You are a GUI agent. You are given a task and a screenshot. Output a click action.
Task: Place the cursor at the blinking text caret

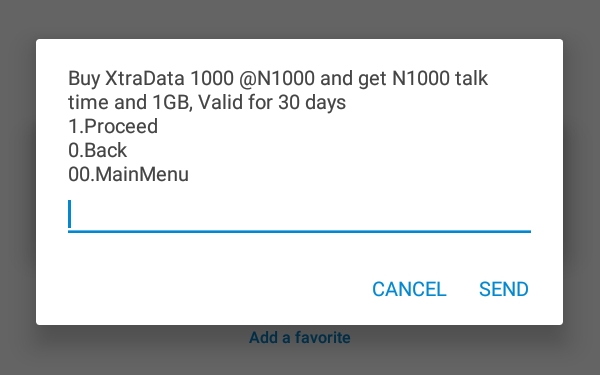[70, 214]
